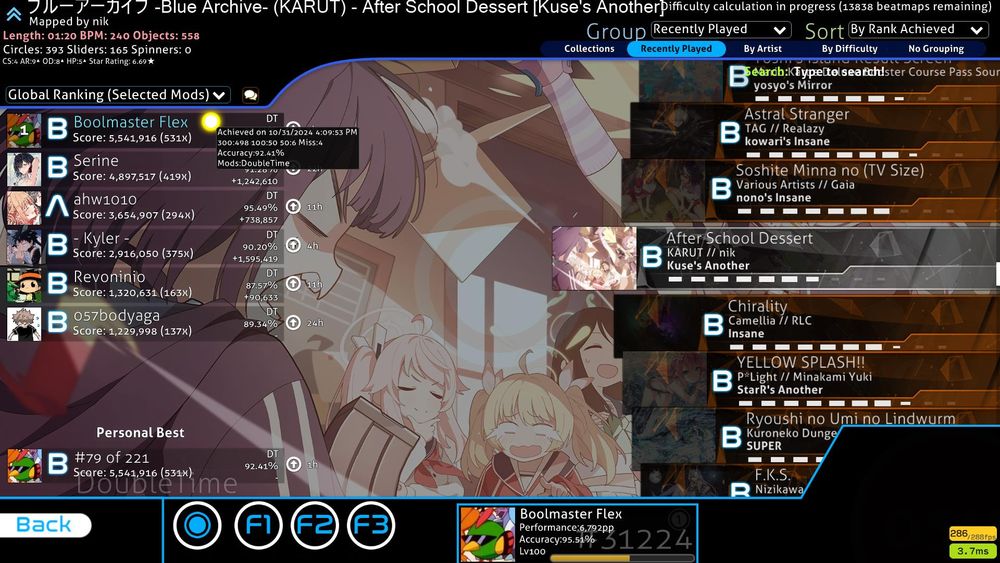Viewport: 1000px width, 563px height.
Task: Click the Back button
Action: tap(45, 525)
